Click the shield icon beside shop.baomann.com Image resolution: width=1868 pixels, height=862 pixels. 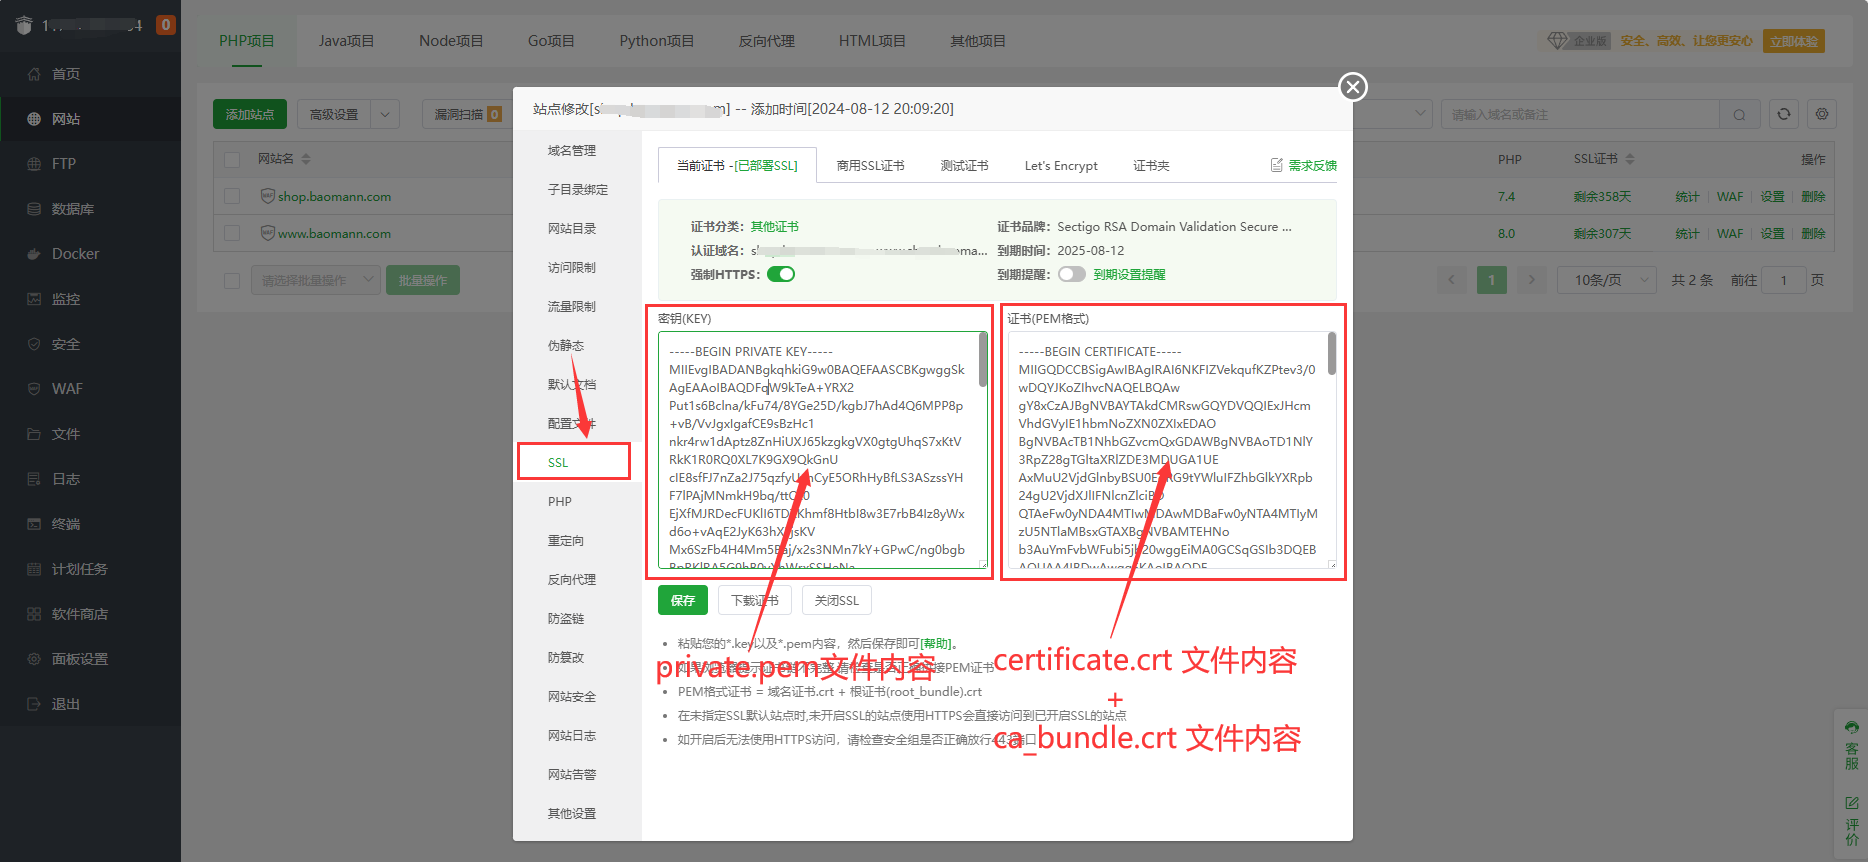coord(267,196)
